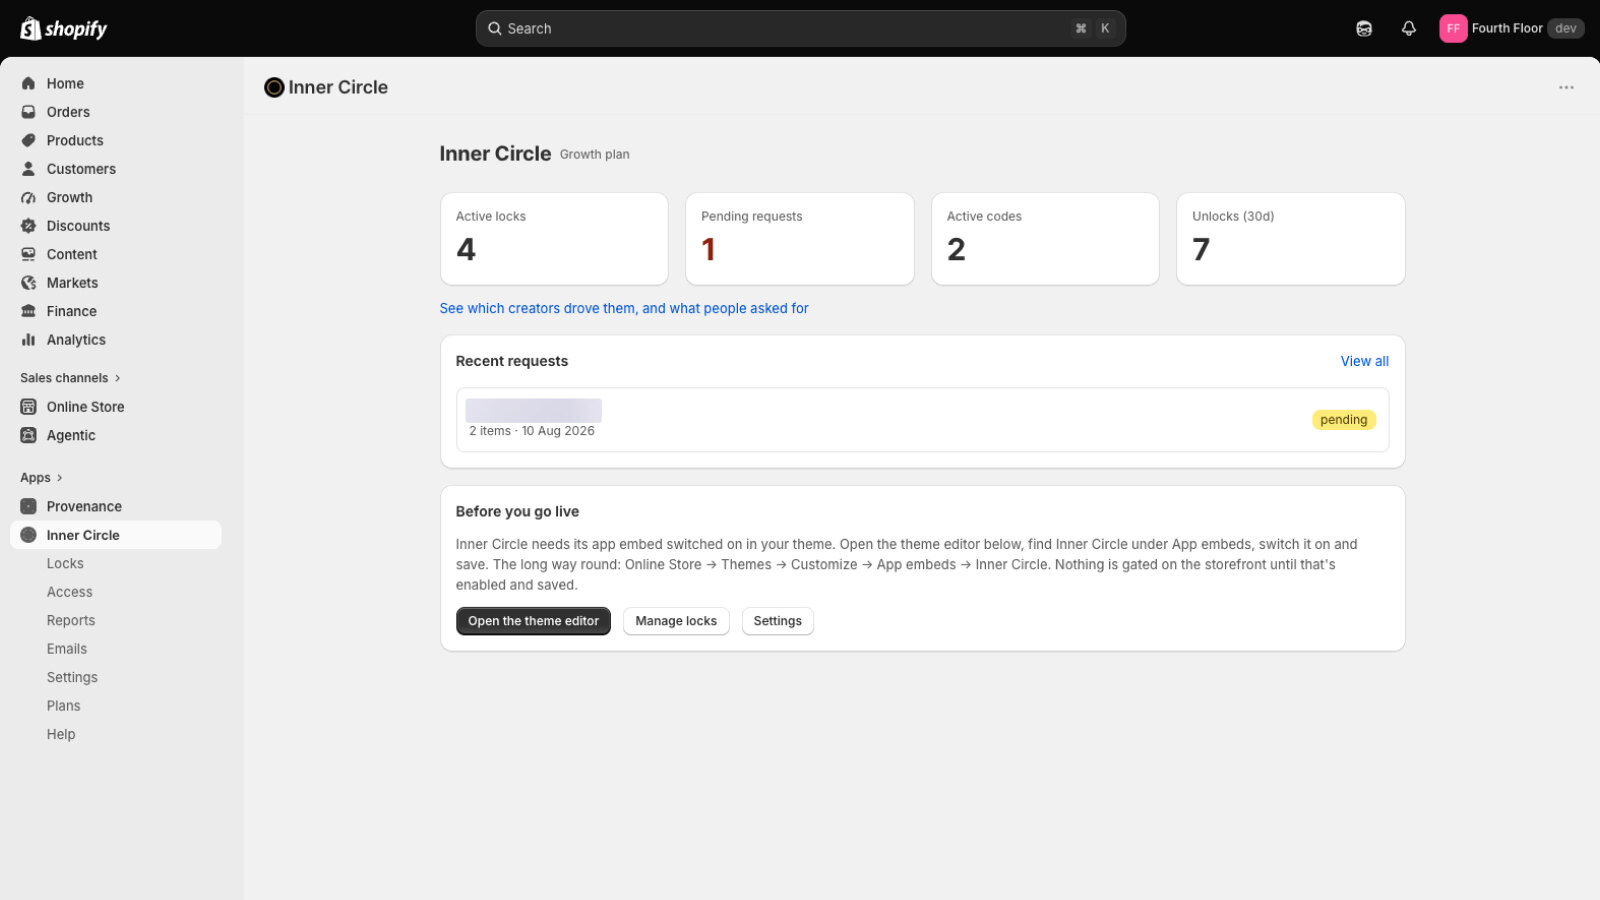Open Emails in the Inner Circle menu
1600x900 pixels.
click(67, 649)
